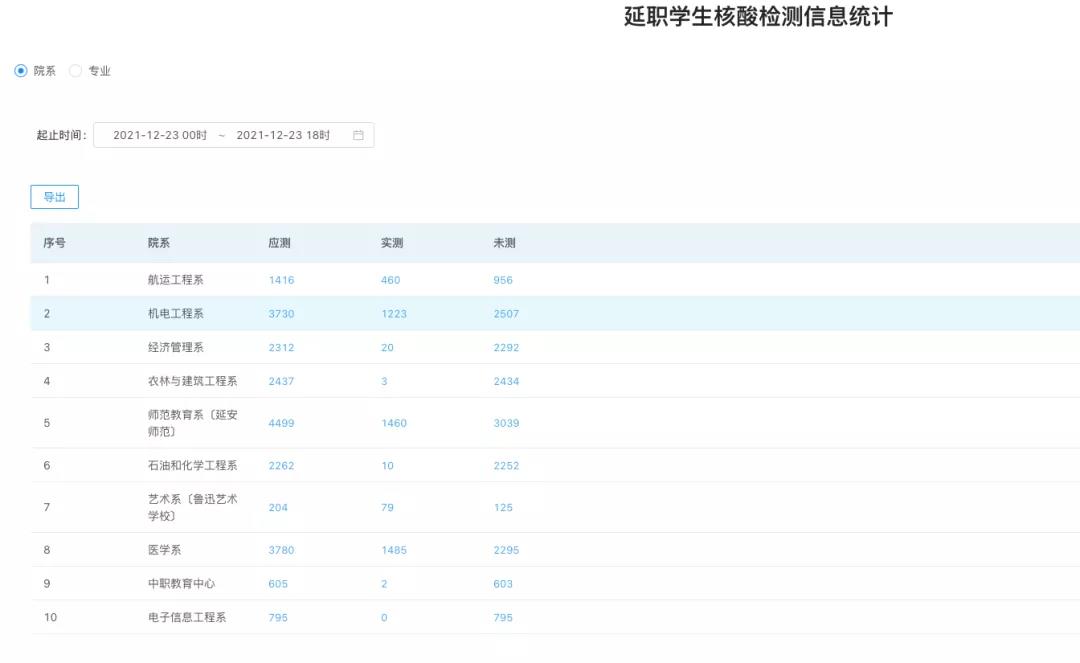Open 实测 value 460 for 航运工程系

click(x=391, y=280)
